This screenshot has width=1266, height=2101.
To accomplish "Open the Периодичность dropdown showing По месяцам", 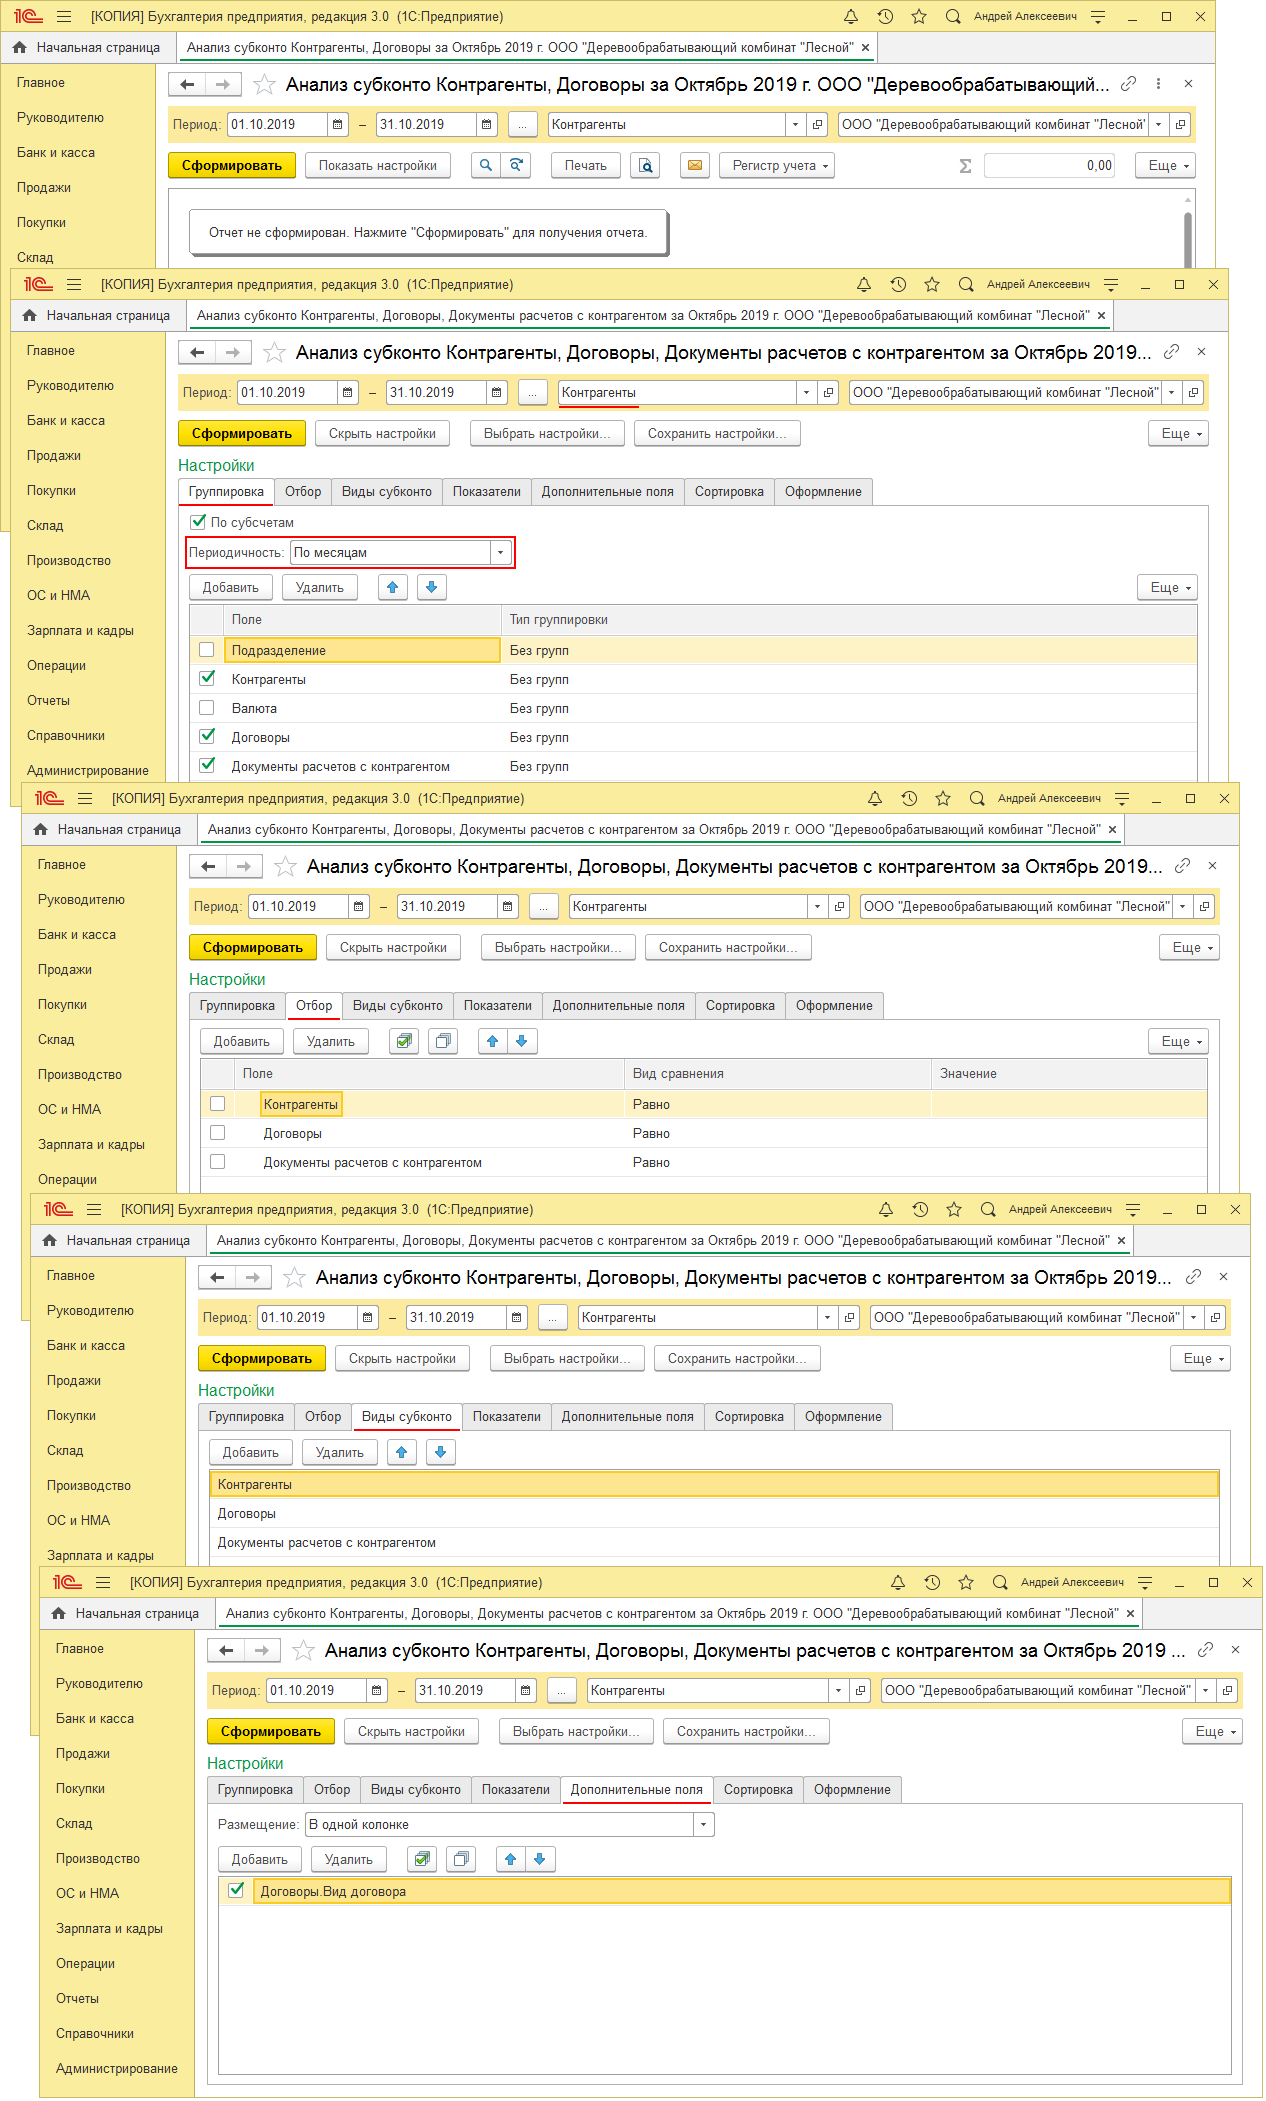I will (x=500, y=553).
